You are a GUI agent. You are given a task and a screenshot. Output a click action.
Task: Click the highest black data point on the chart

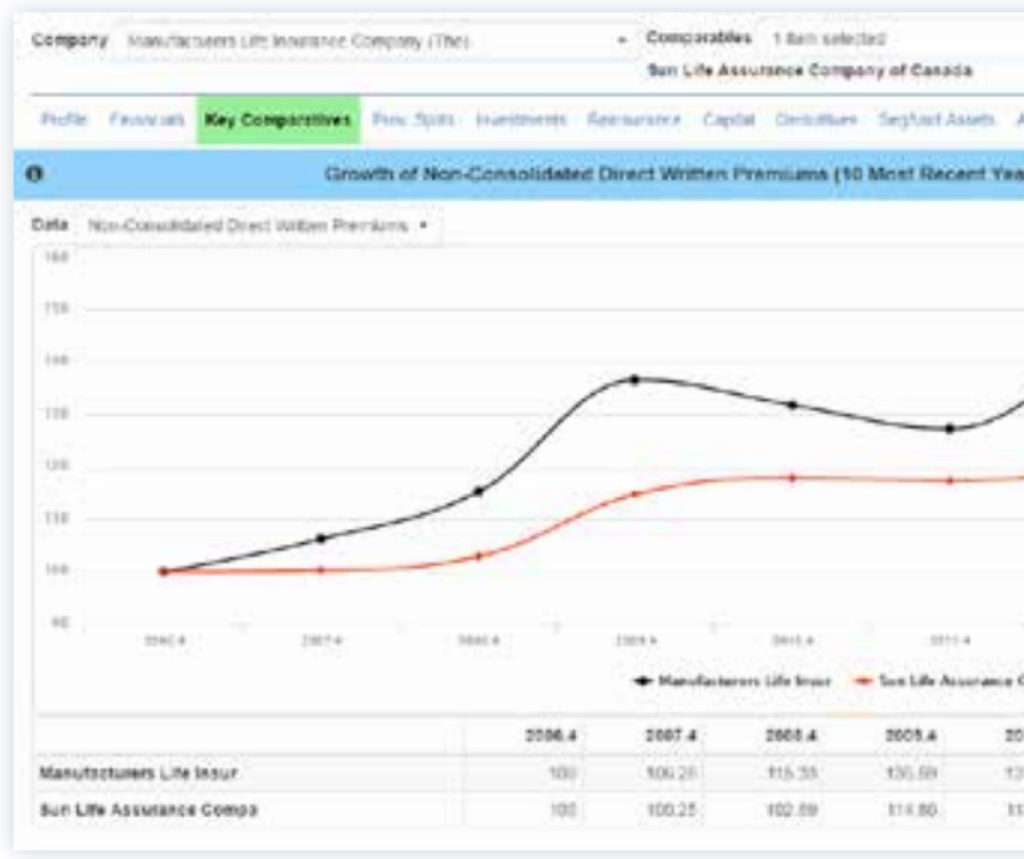635,380
